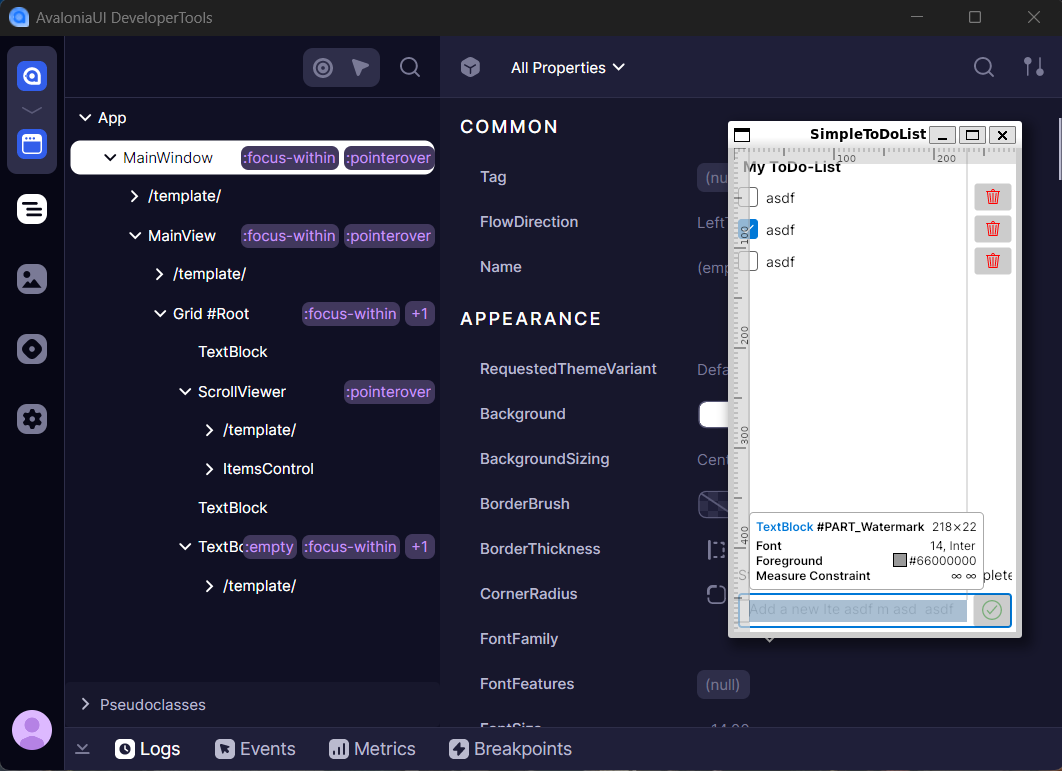Open the property filter sliders icon

tap(1034, 67)
